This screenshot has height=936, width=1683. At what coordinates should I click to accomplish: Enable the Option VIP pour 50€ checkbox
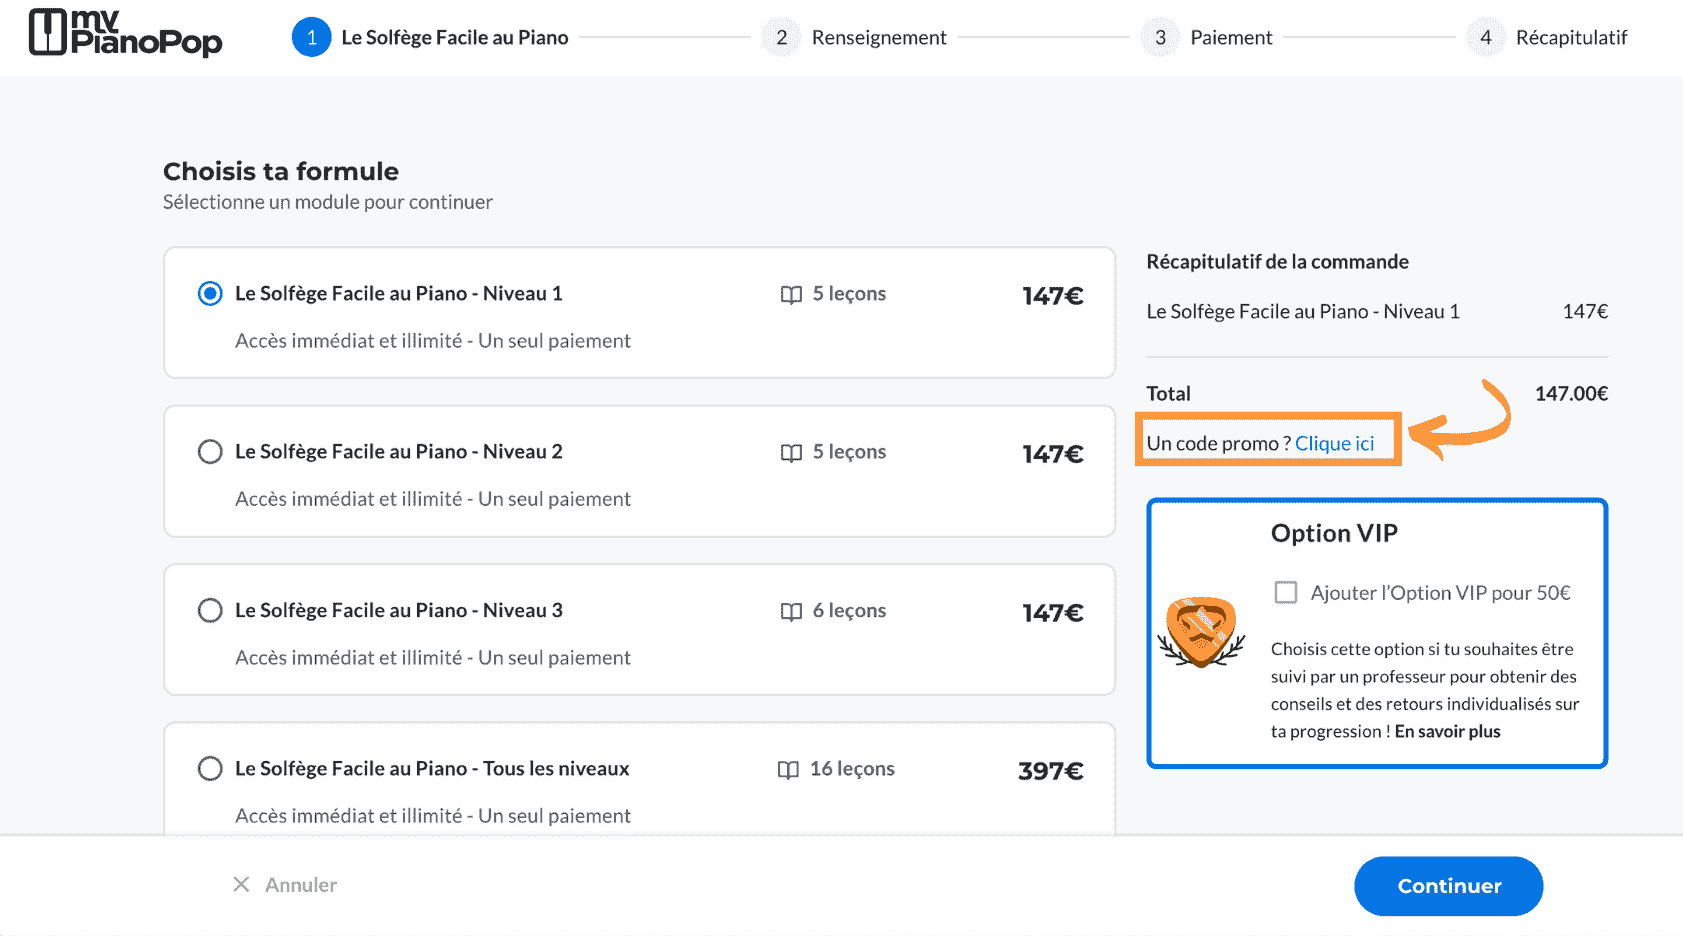click(x=1285, y=592)
